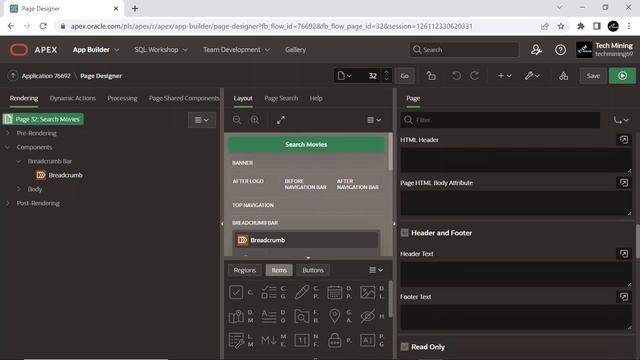
Task: Select the Display Only text item icon
Action: tap(269, 316)
